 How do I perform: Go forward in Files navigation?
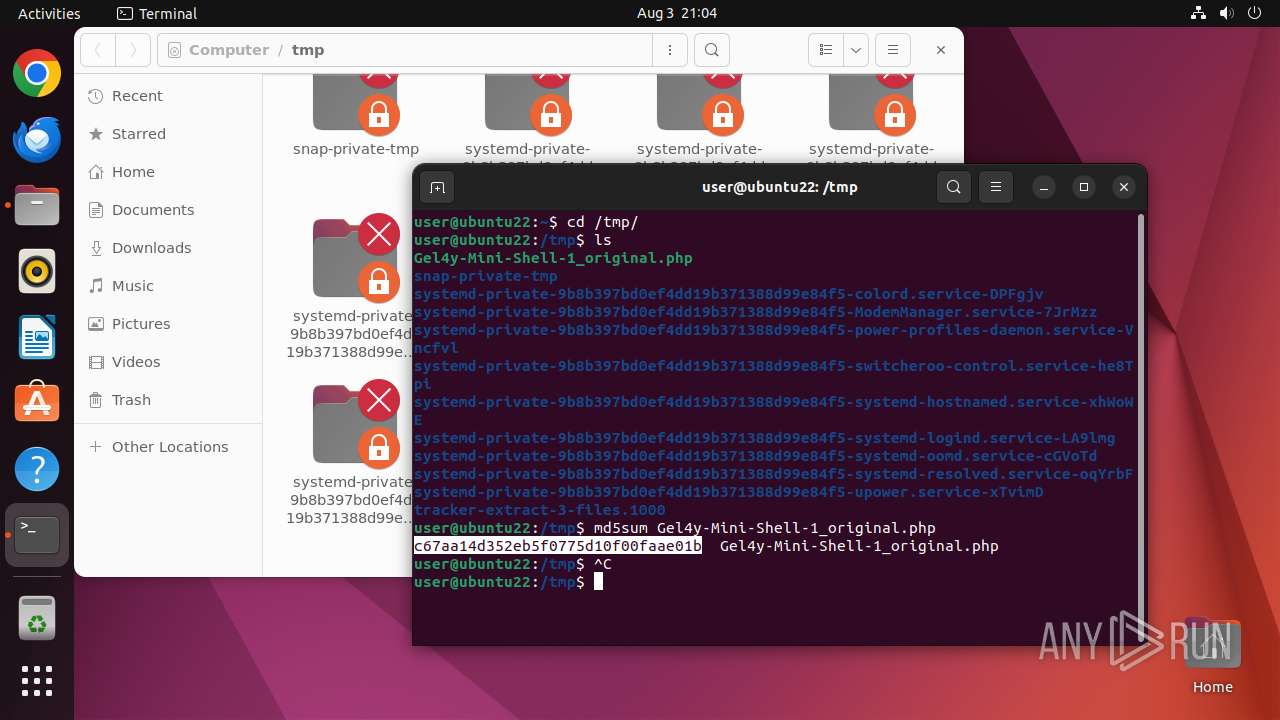coord(133,50)
